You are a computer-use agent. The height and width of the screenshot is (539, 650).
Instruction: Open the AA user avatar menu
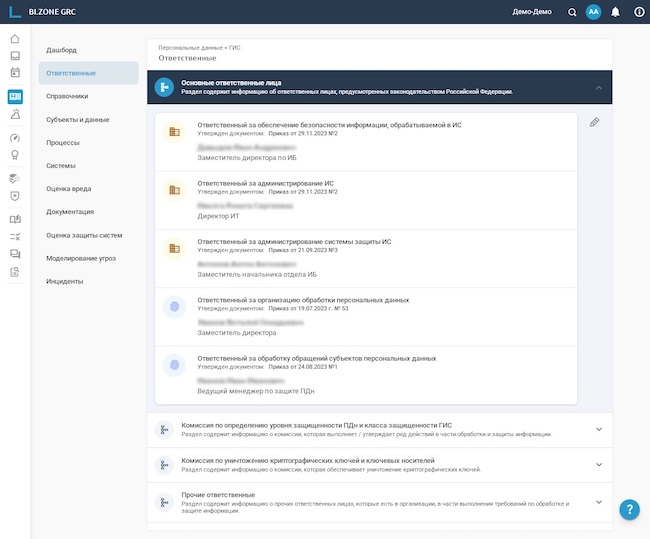pos(594,12)
